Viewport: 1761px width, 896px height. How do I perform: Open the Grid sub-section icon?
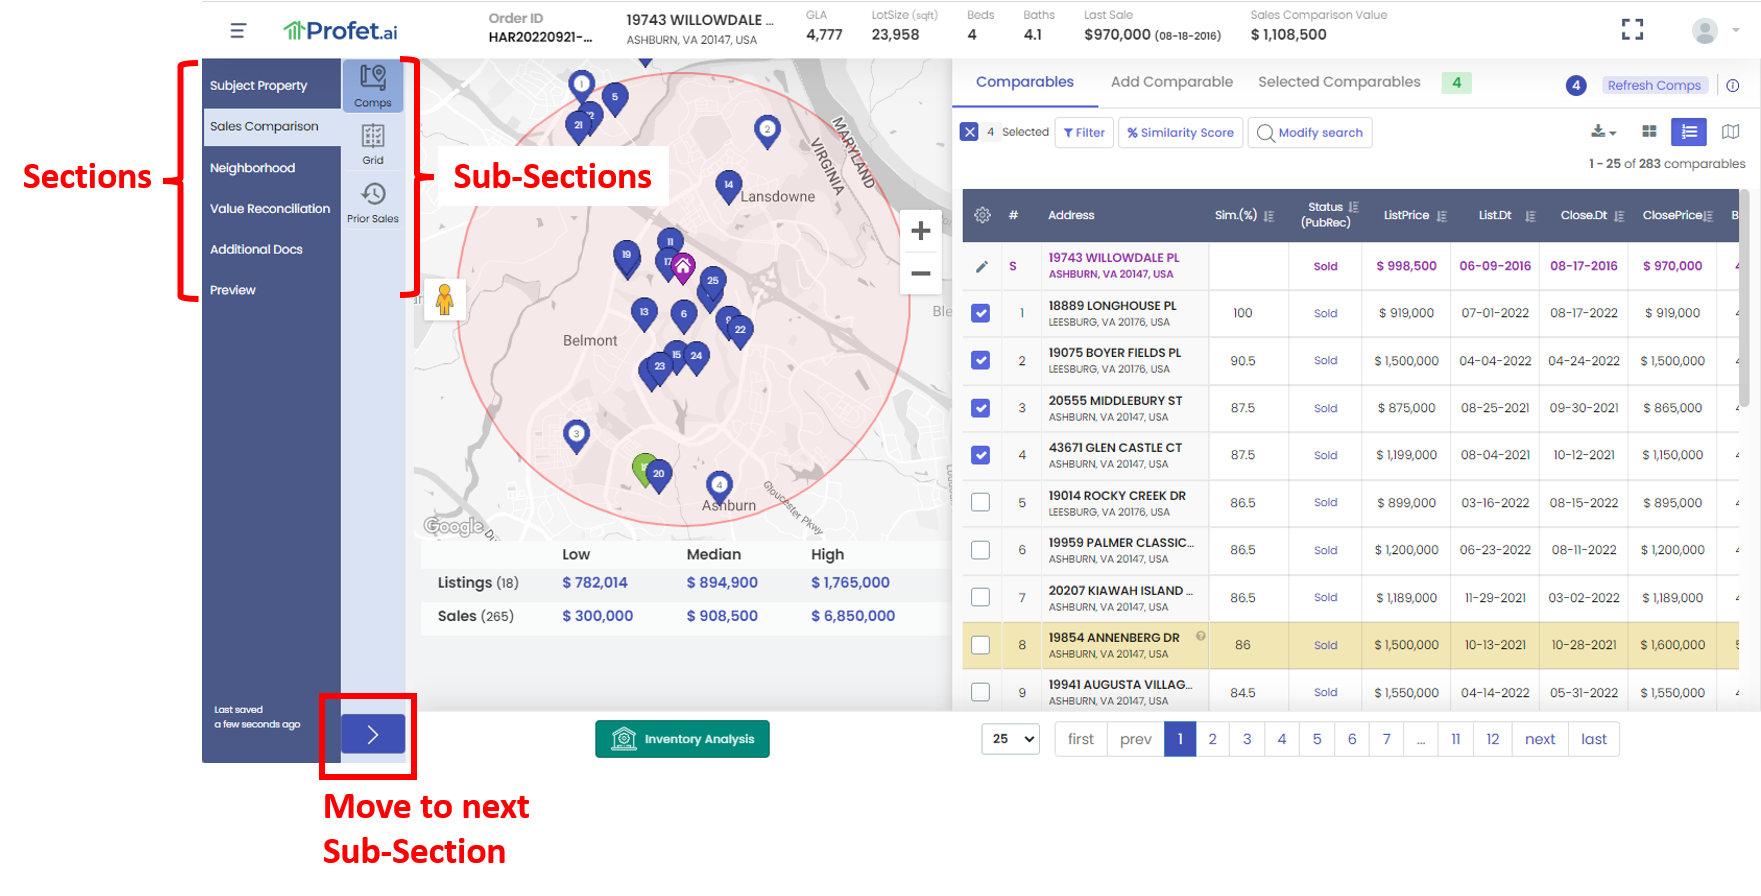(x=372, y=143)
